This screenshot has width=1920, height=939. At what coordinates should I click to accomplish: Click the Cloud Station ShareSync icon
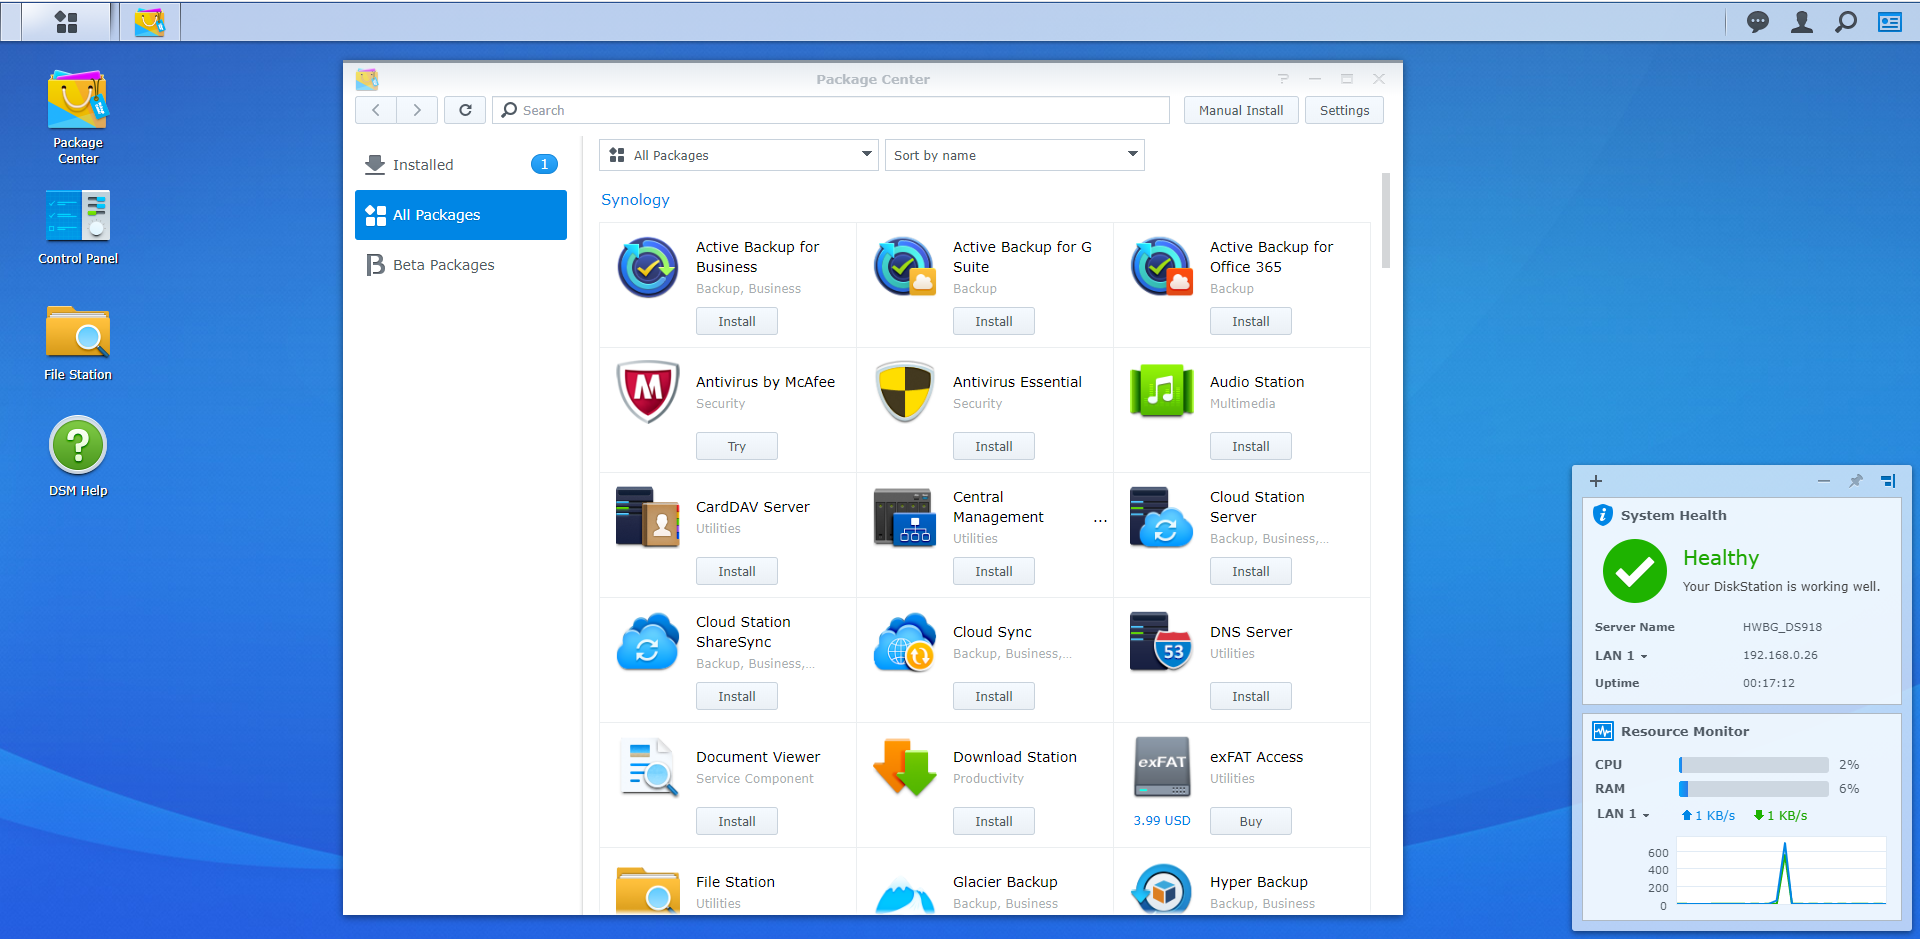[648, 642]
